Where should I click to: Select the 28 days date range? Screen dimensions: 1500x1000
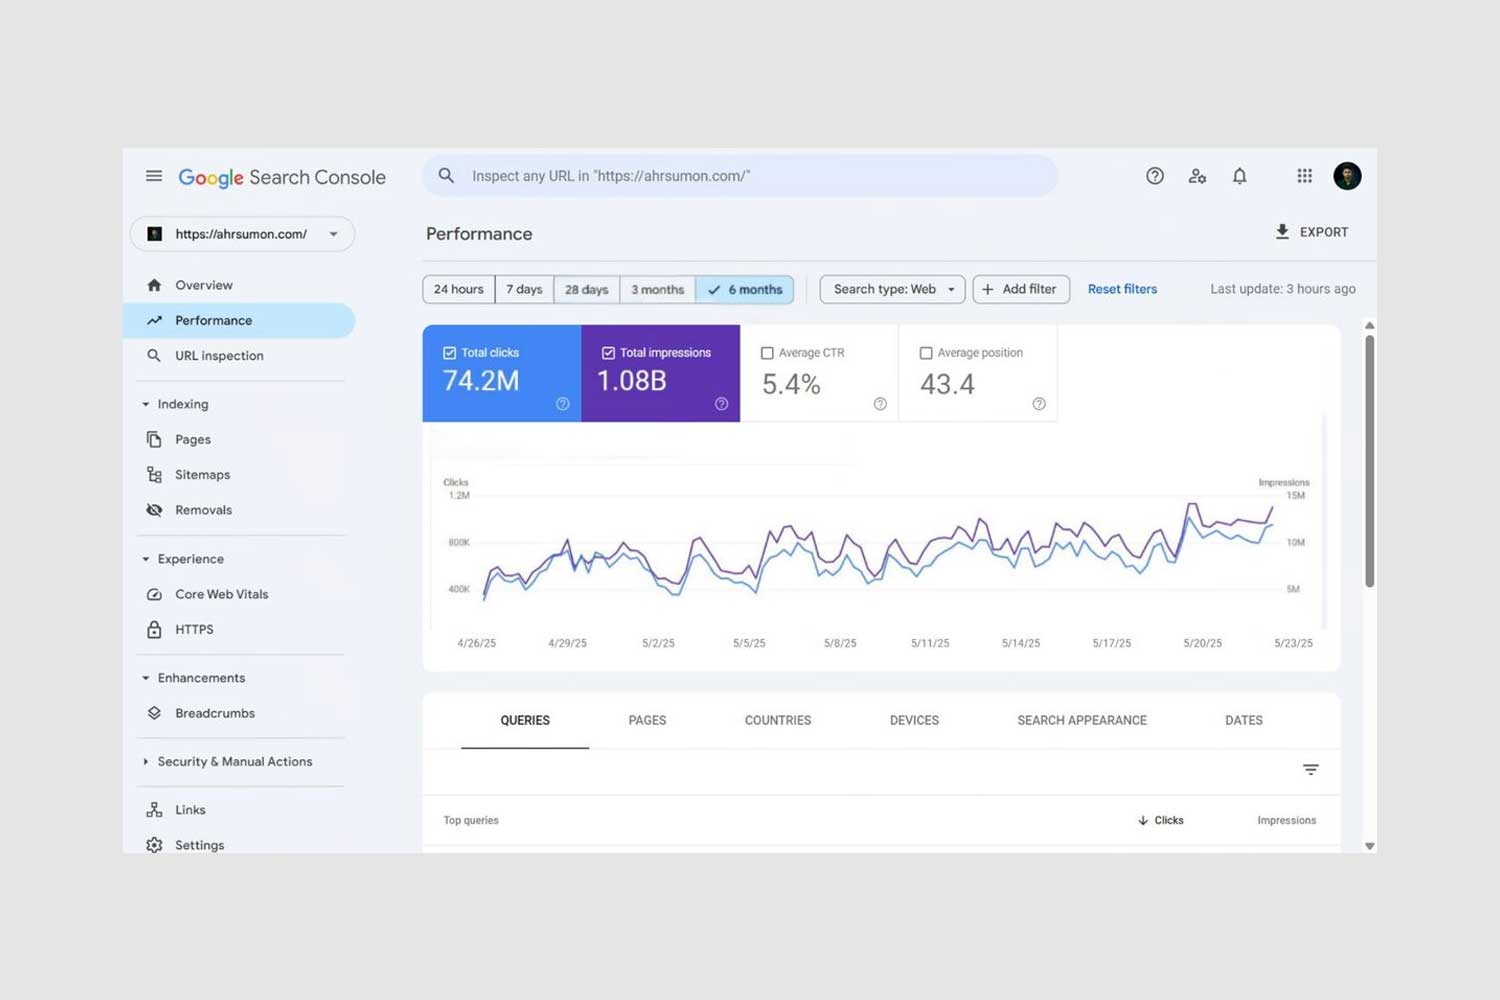click(587, 289)
